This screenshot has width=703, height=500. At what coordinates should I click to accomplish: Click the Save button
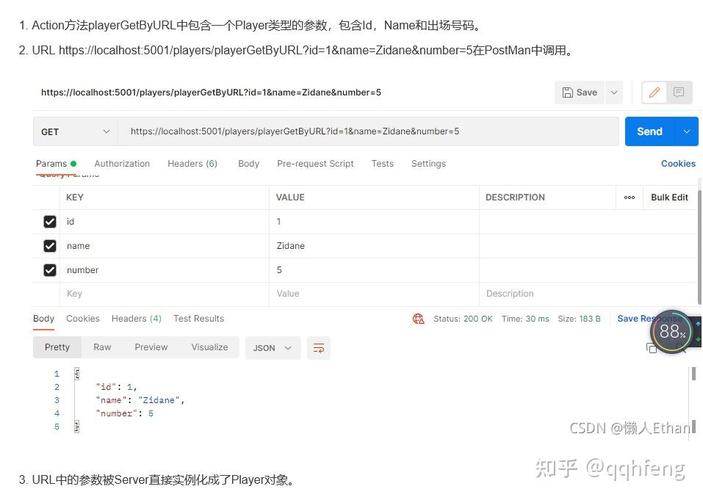[580, 92]
